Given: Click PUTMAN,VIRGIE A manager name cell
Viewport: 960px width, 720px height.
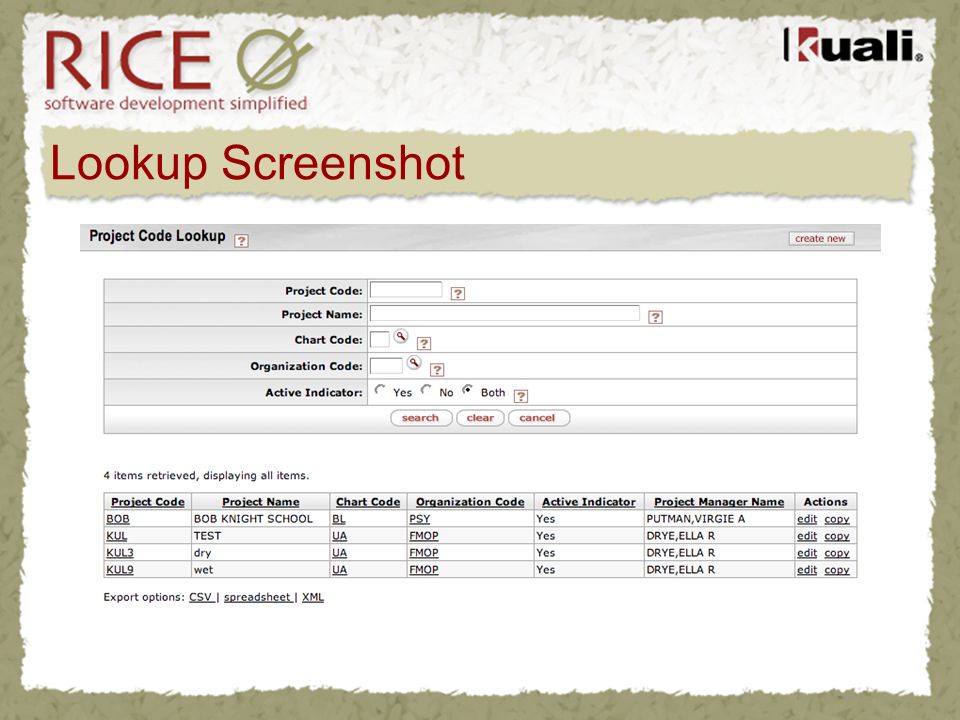Looking at the screenshot, I should point(696,519).
